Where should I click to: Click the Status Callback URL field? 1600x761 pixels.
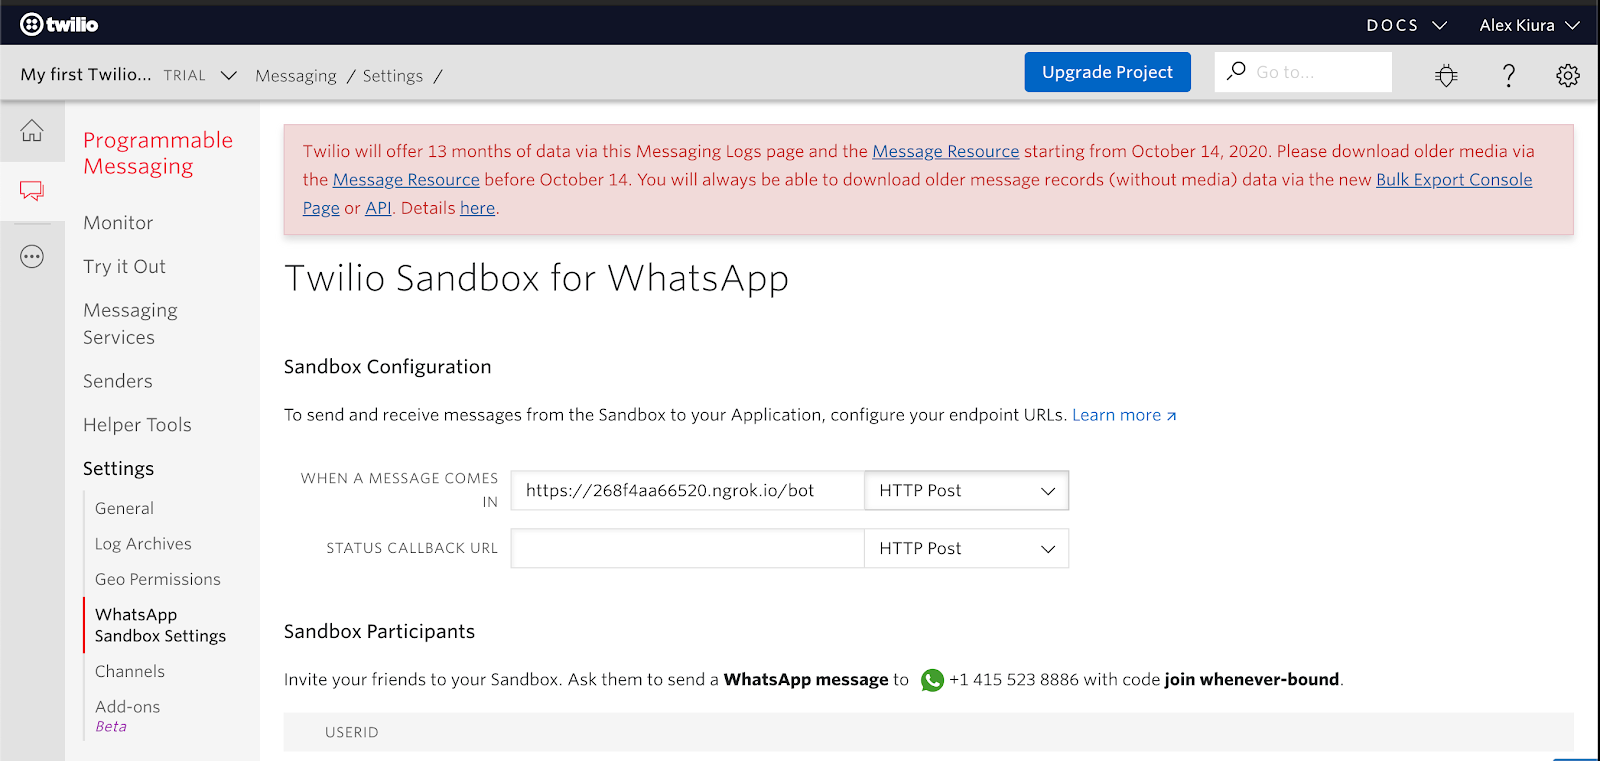(x=687, y=548)
